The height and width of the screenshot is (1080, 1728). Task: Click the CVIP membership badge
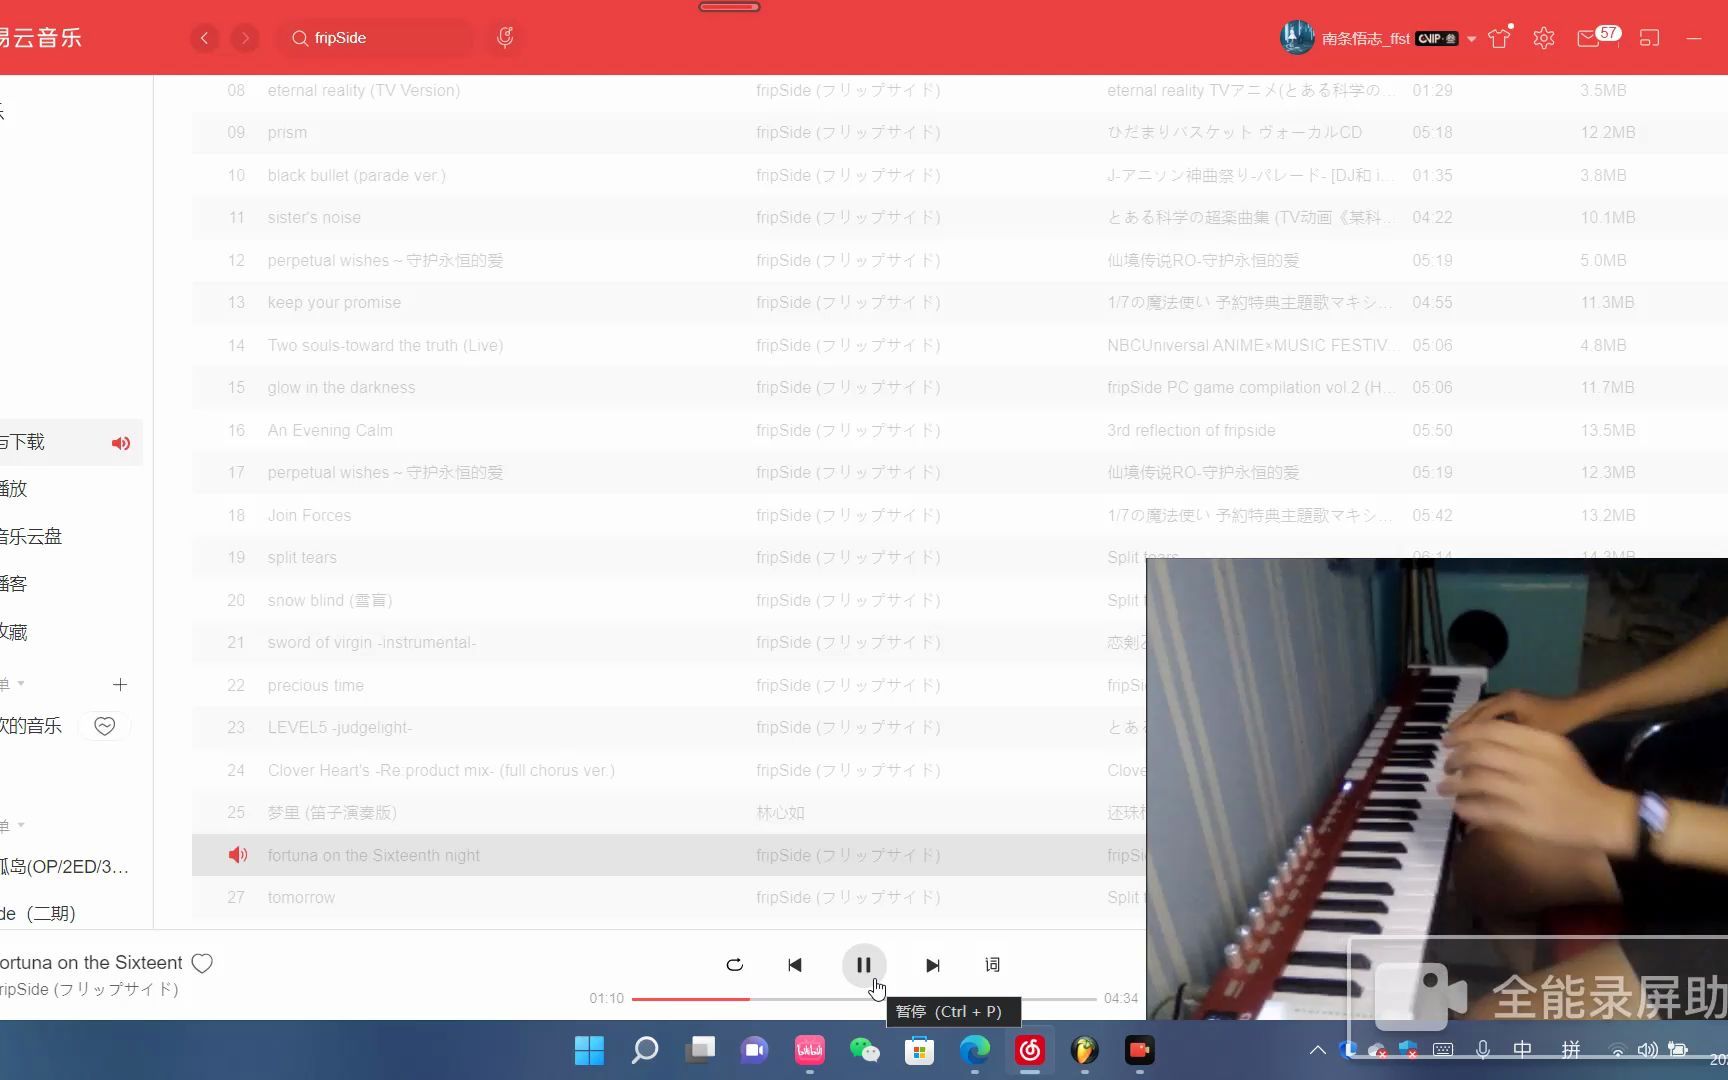pyautogui.click(x=1437, y=39)
